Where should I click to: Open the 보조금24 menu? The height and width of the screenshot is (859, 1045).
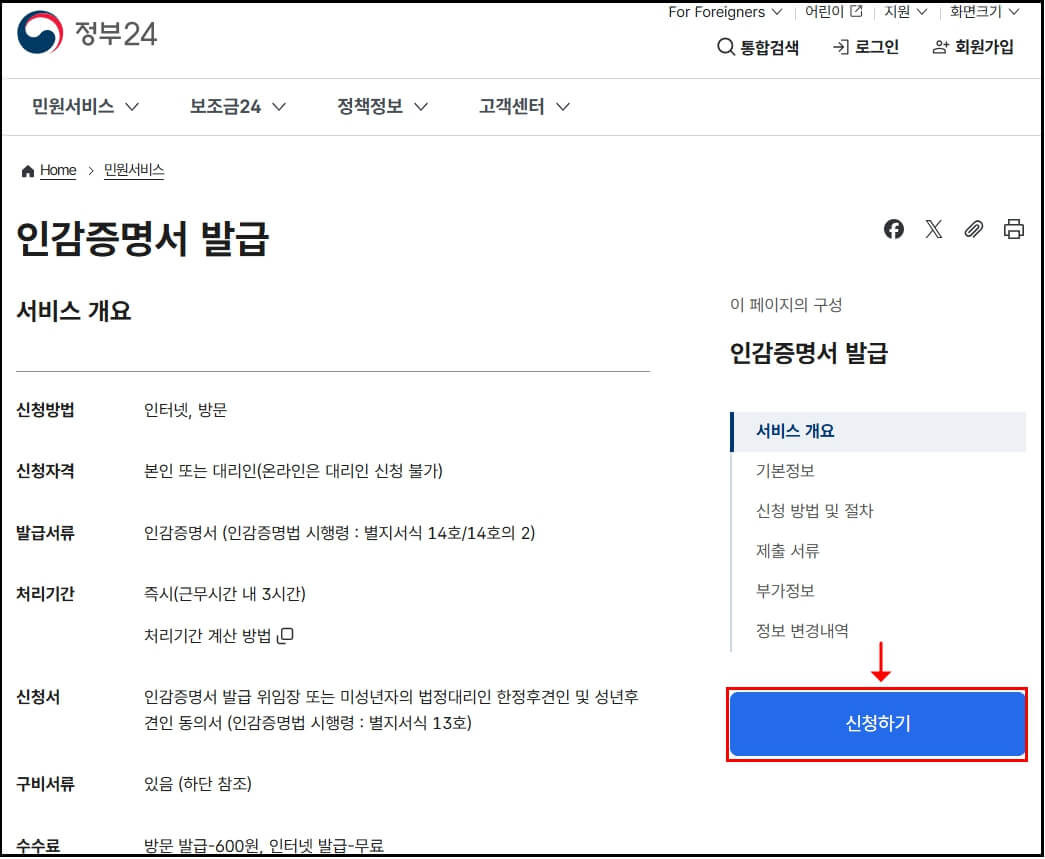point(226,106)
